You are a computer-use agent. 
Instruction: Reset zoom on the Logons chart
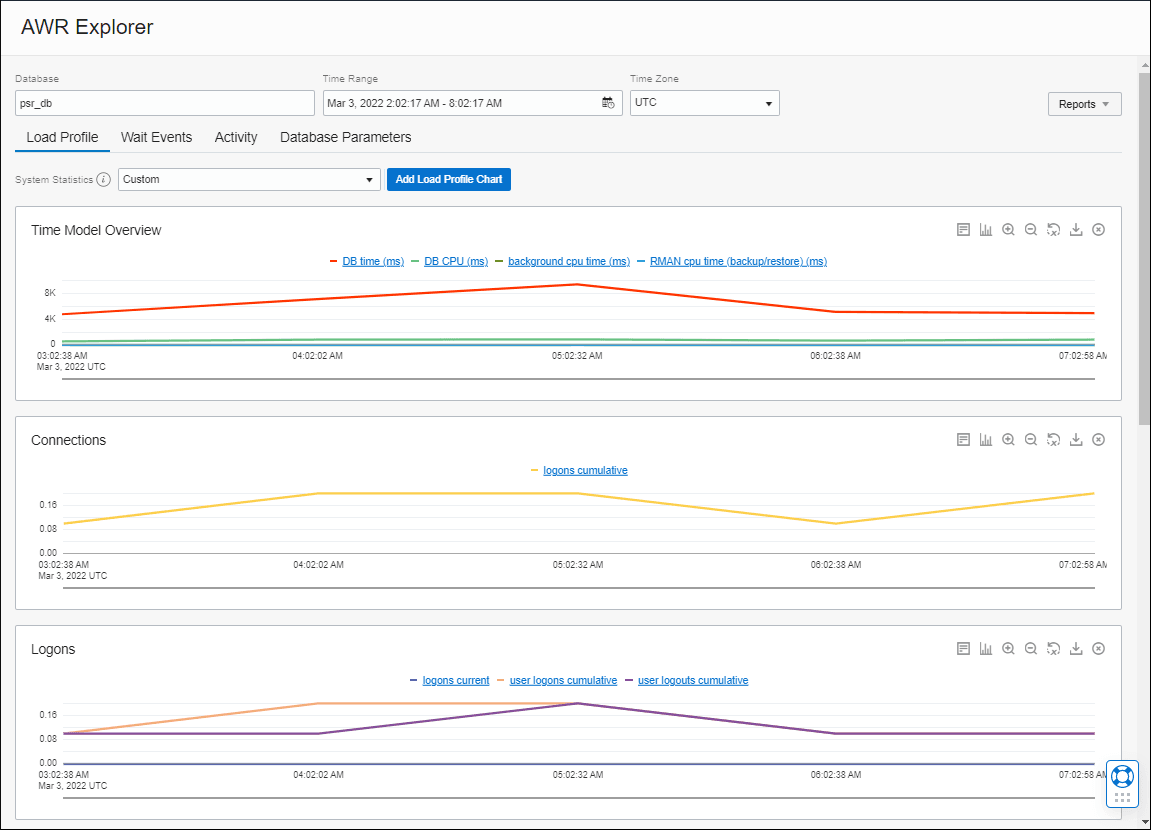pyautogui.click(x=1053, y=648)
